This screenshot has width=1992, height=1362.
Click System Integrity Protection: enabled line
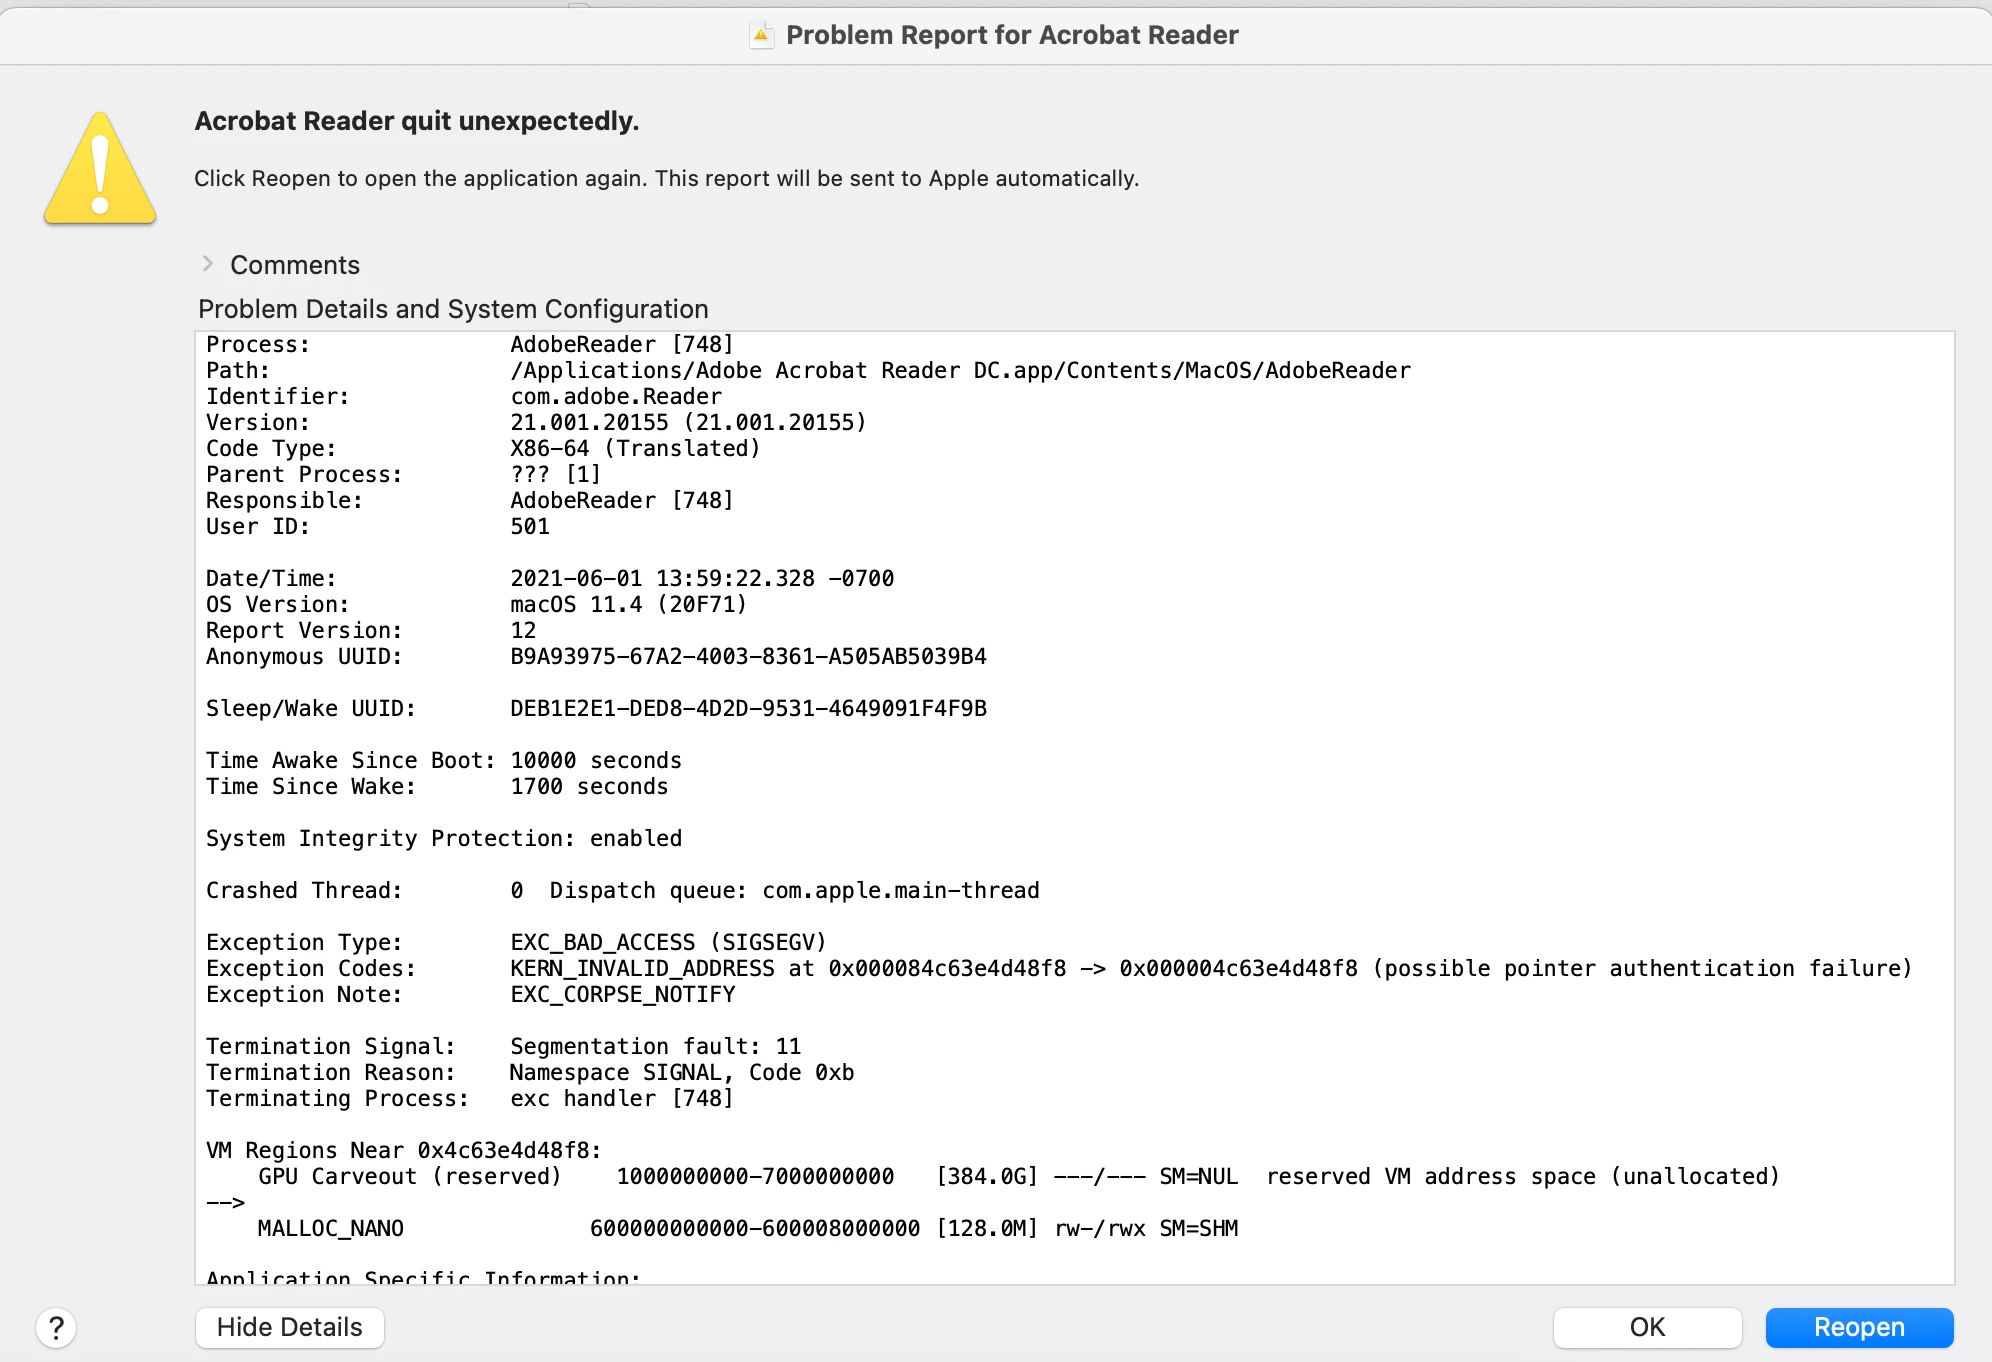[x=444, y=839]
